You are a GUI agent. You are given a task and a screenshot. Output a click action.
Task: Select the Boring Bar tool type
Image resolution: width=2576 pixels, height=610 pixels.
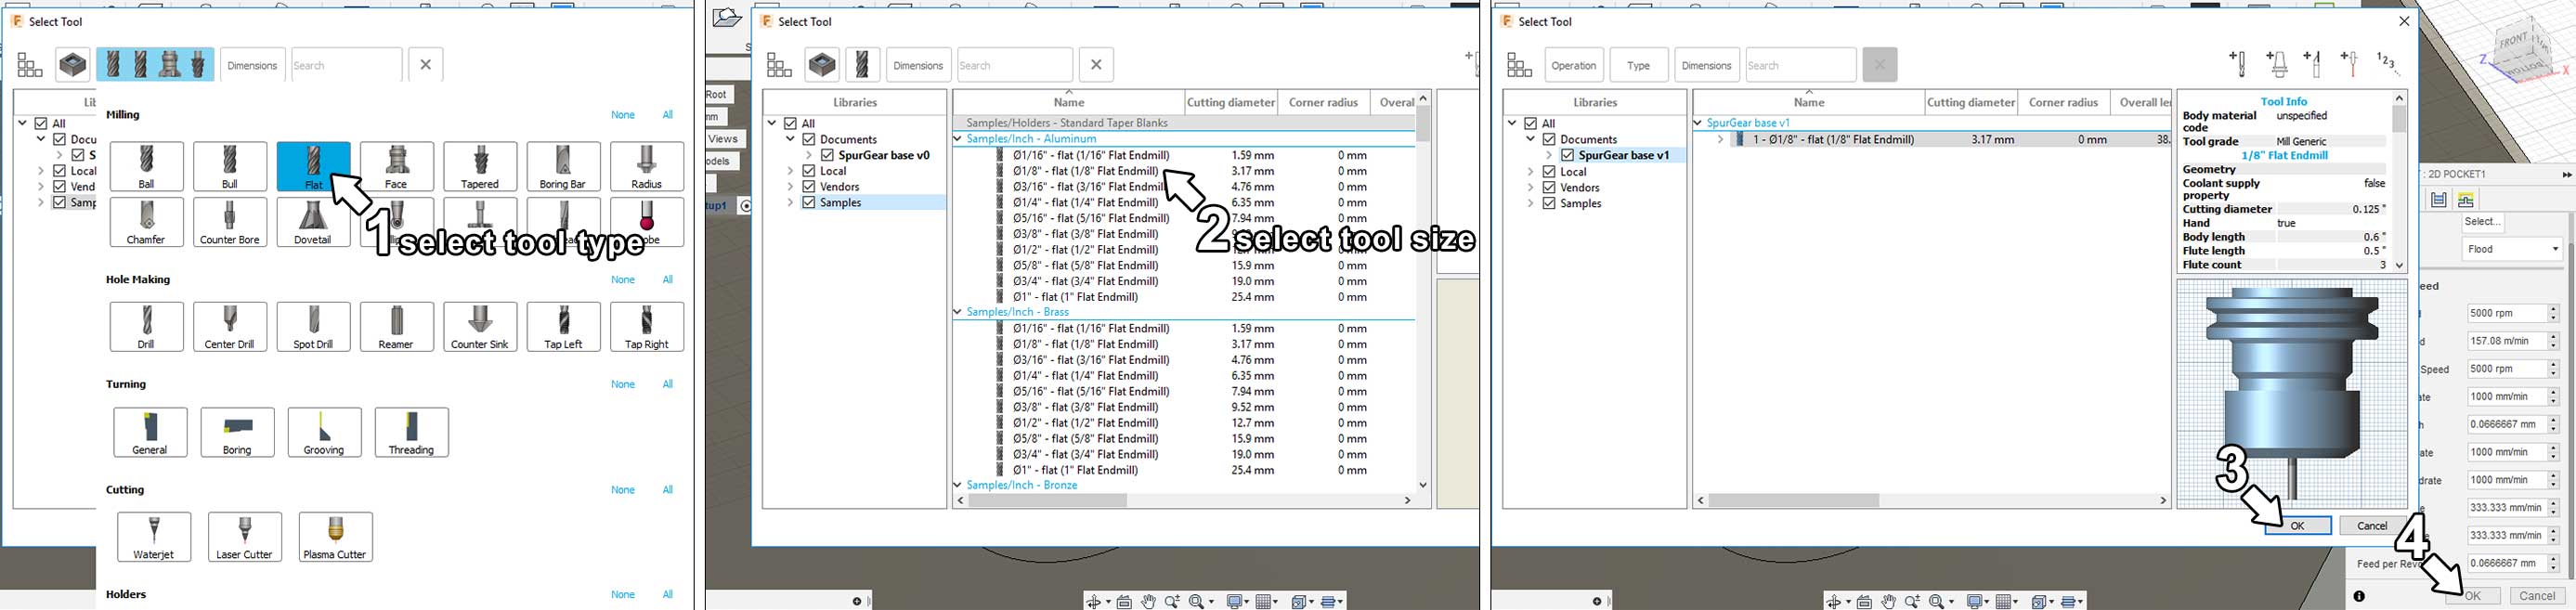[563, 166]
